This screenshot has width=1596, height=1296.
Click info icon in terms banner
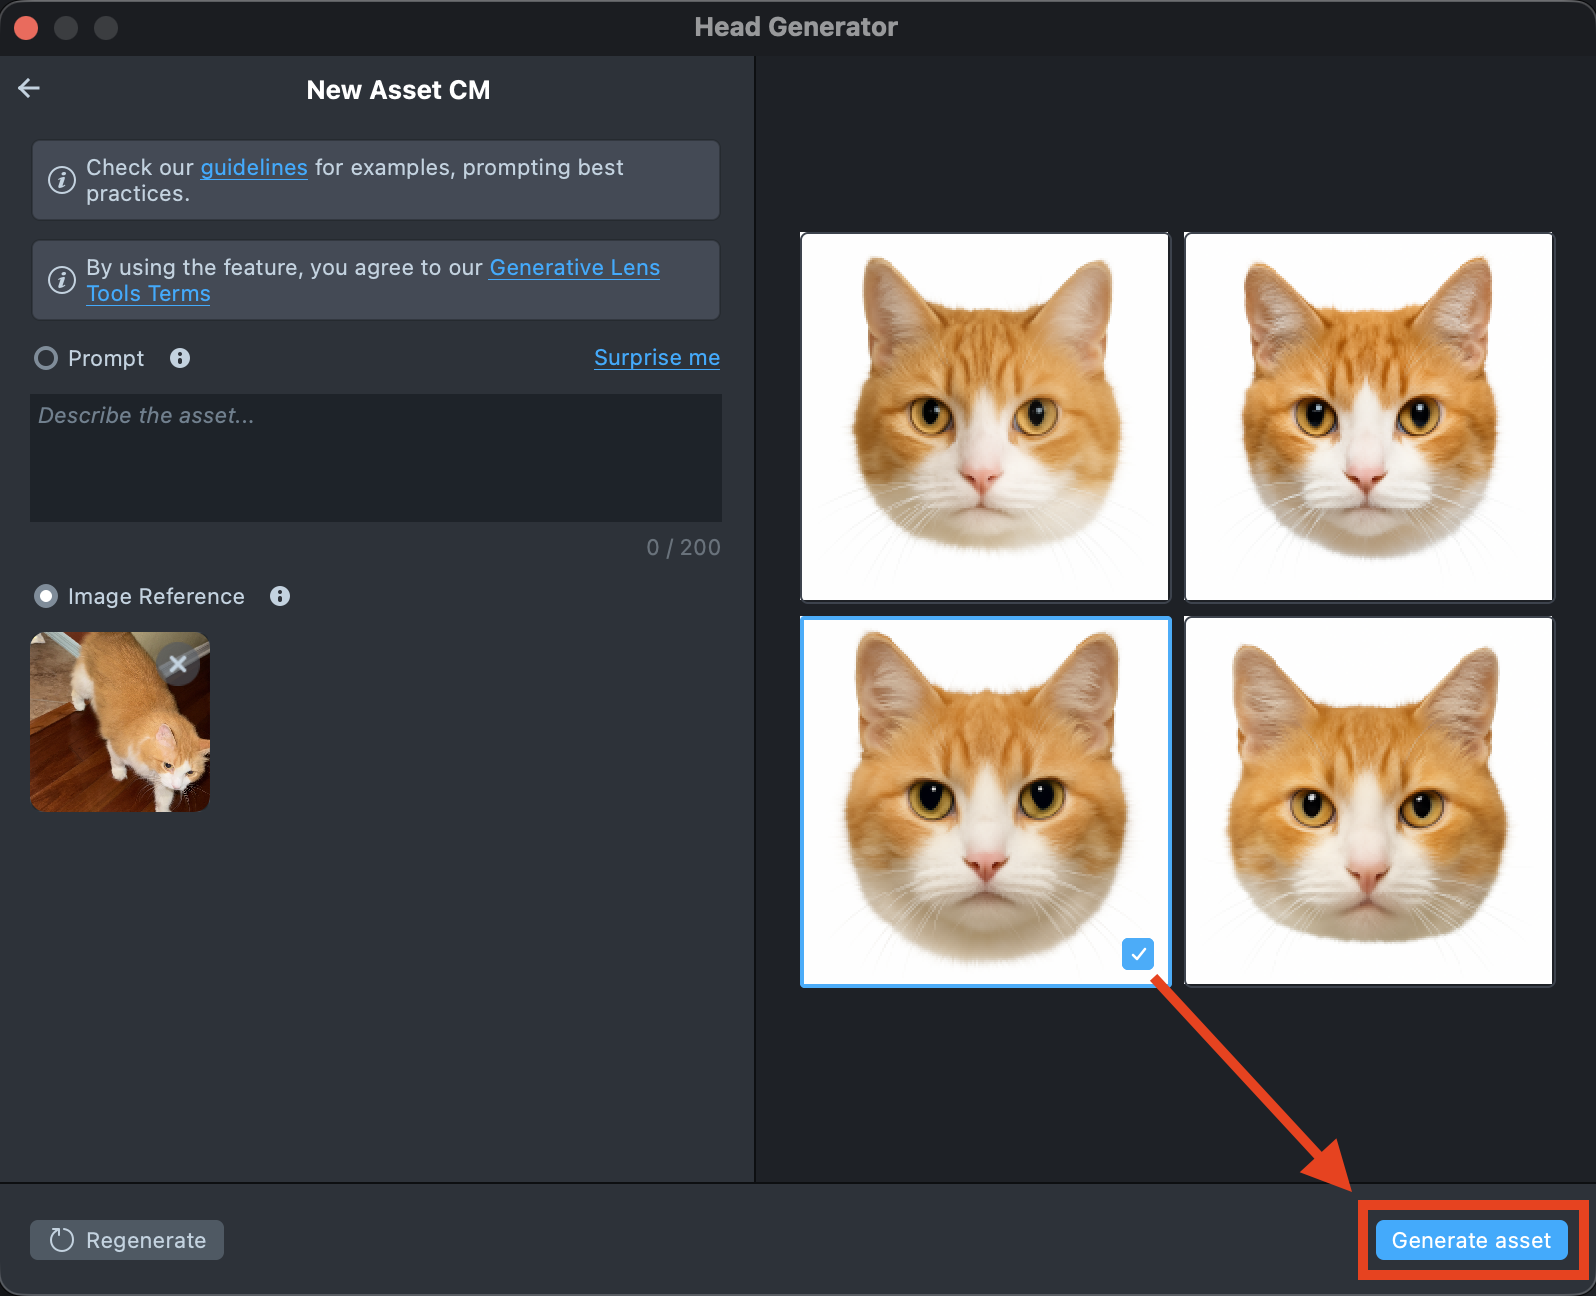coord(62,280)
